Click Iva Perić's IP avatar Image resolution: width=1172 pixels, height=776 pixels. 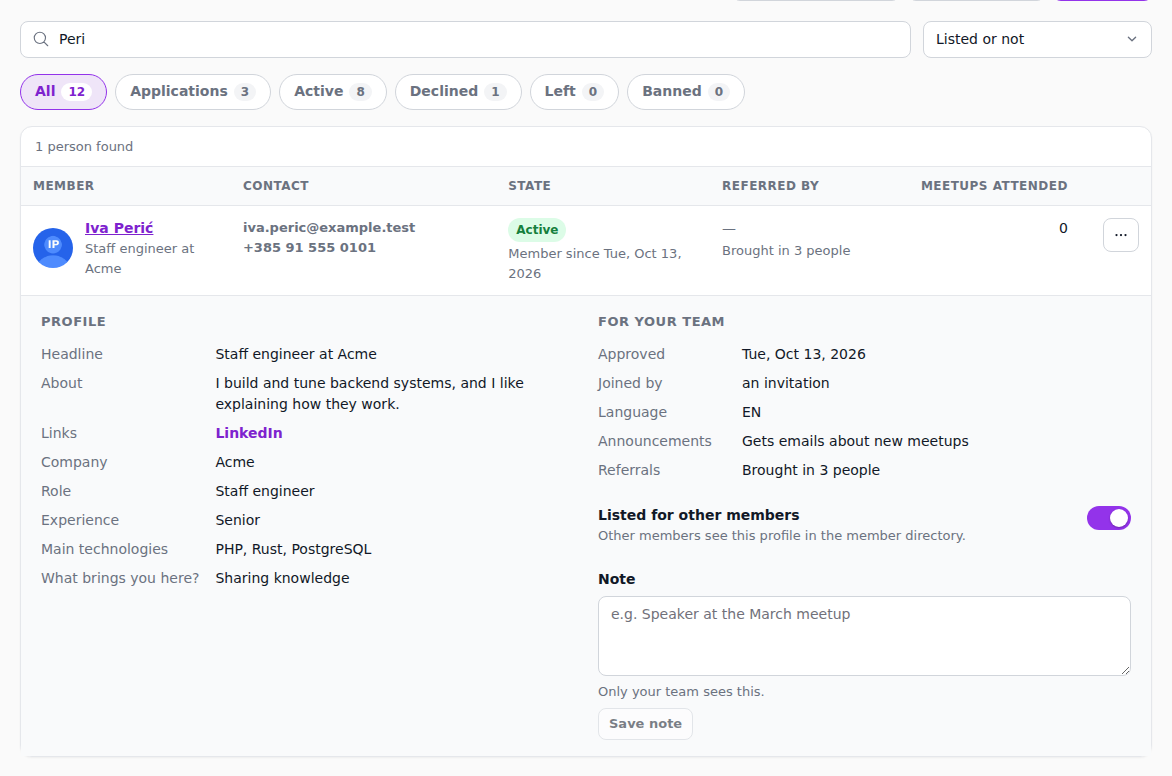(x=53, y=247)
